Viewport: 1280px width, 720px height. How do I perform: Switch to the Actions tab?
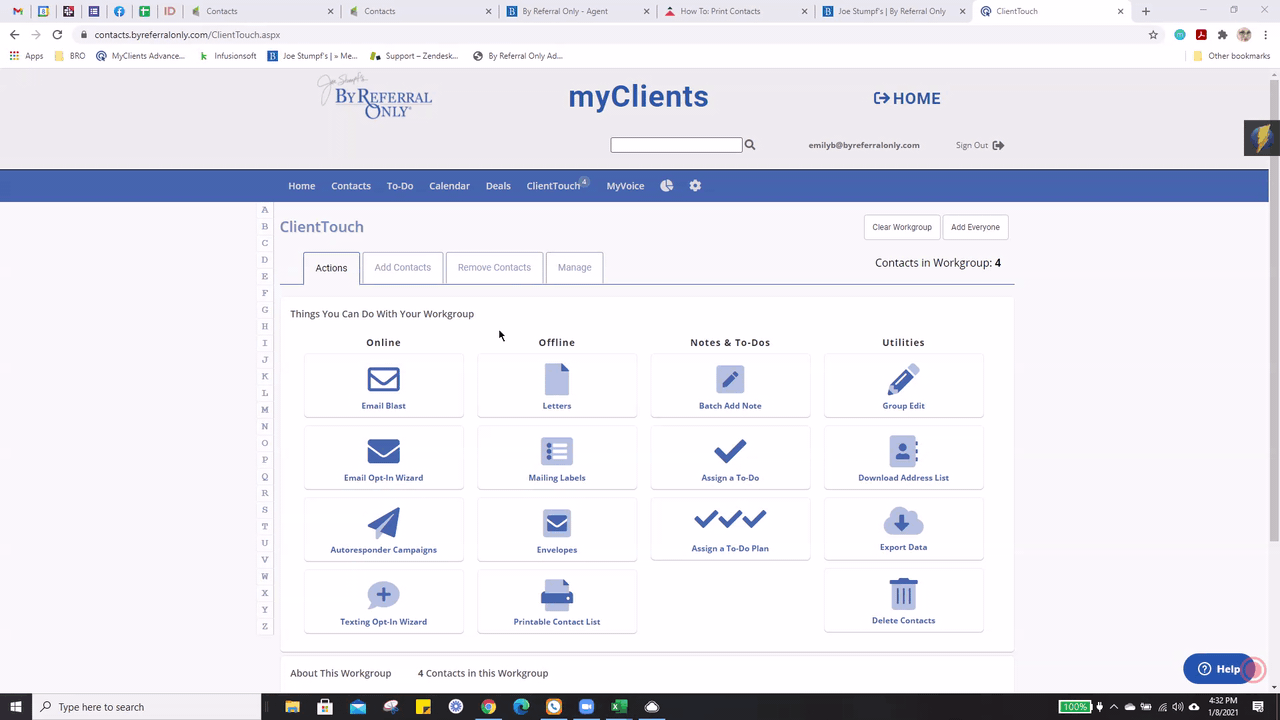coord(331,268)
